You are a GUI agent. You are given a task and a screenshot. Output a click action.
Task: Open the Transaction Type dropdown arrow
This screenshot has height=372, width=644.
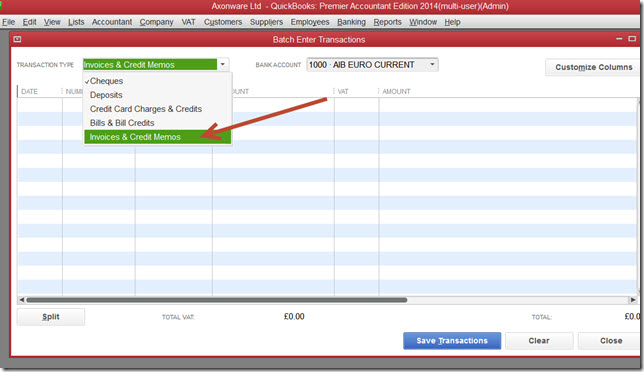(223, 64)
